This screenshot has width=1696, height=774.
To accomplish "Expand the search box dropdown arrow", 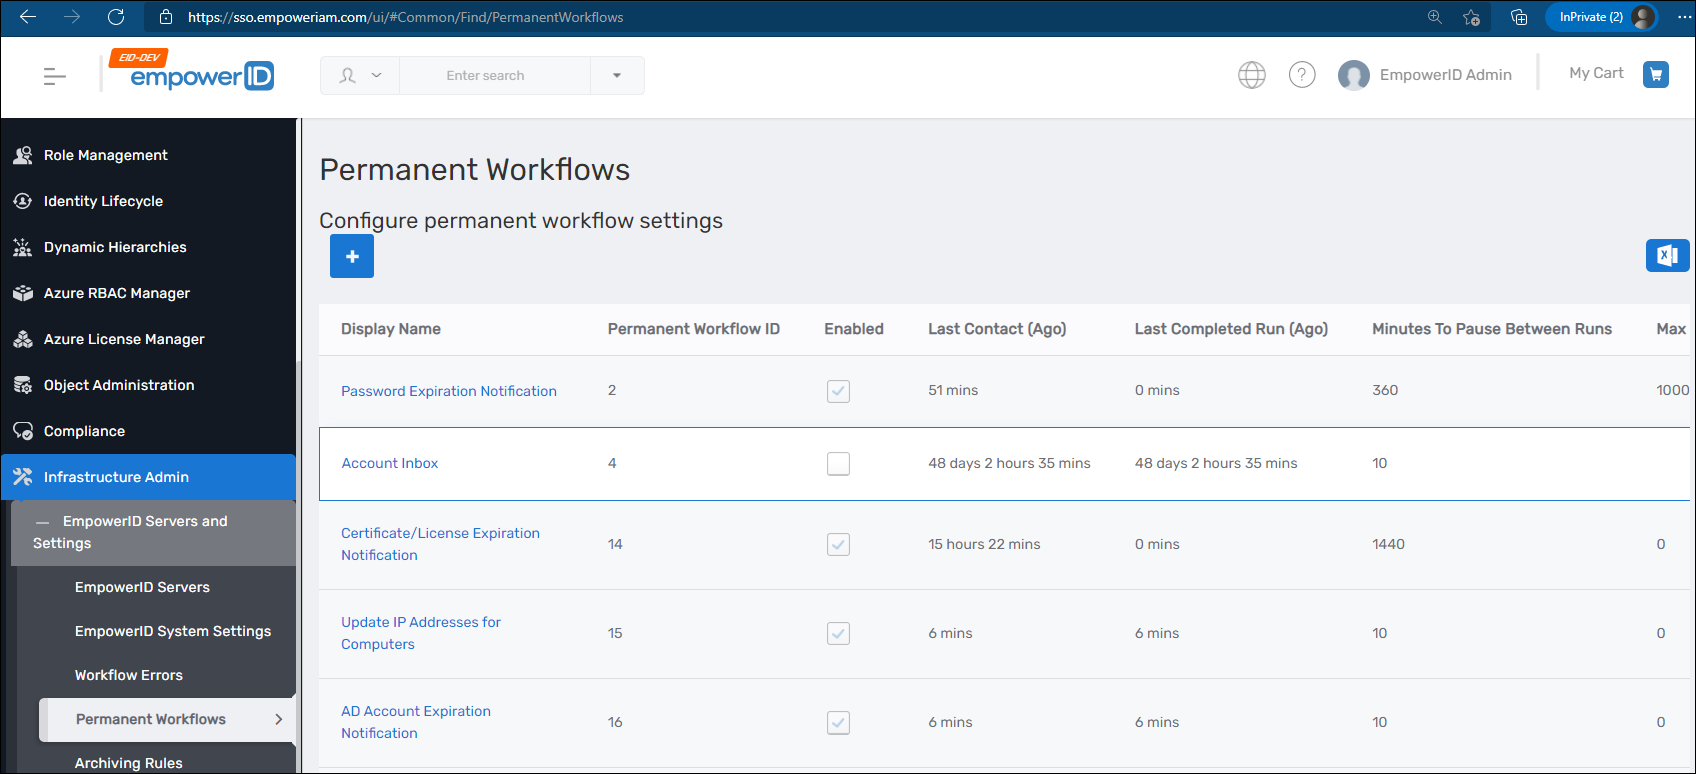I will pos(617,76).
